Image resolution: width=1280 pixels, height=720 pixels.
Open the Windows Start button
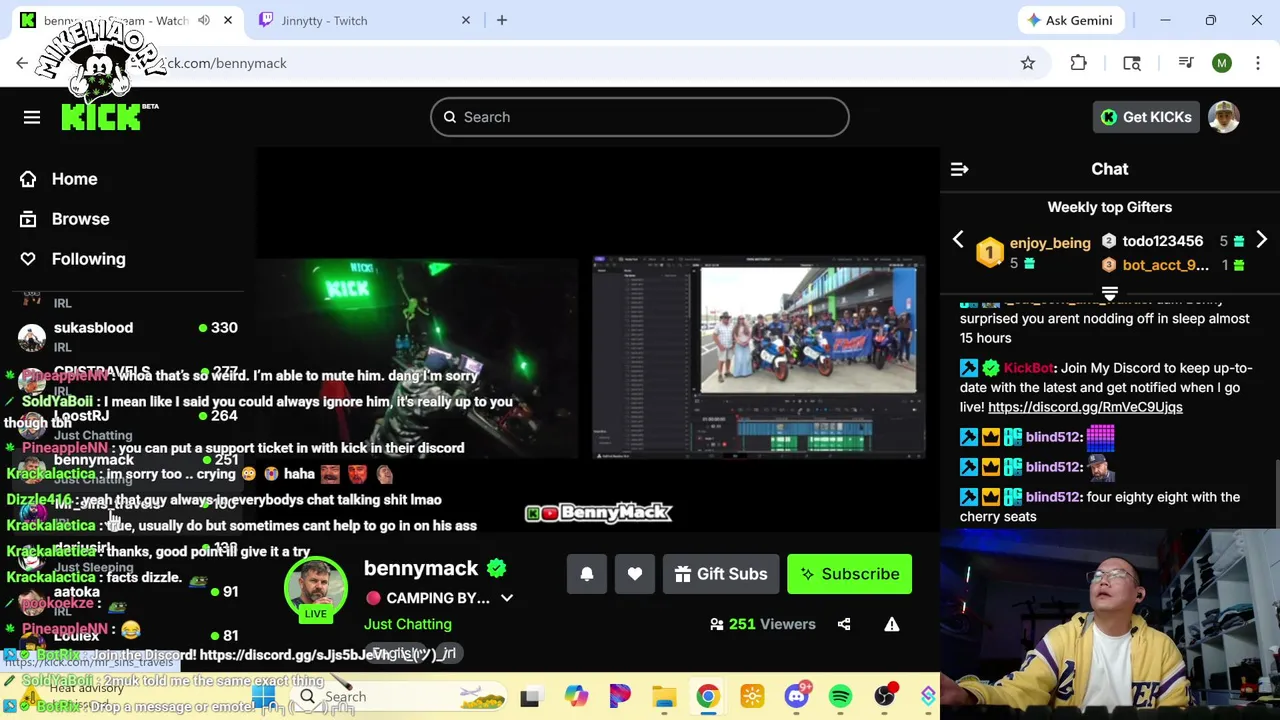[264, 696]
